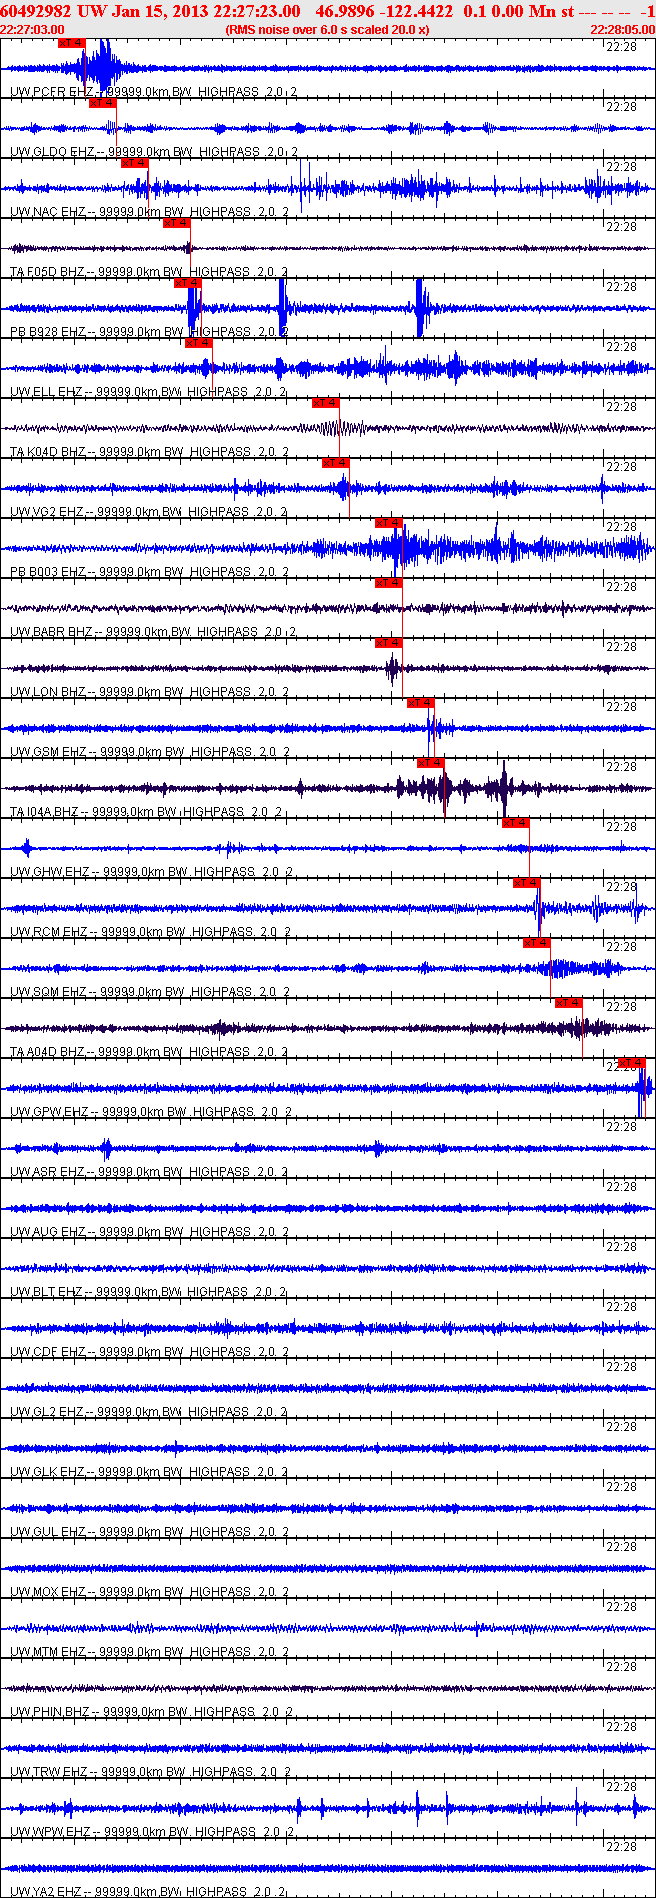
Task: Select the pick marker on TA.F05D trace
Action: tap(176, 223)
